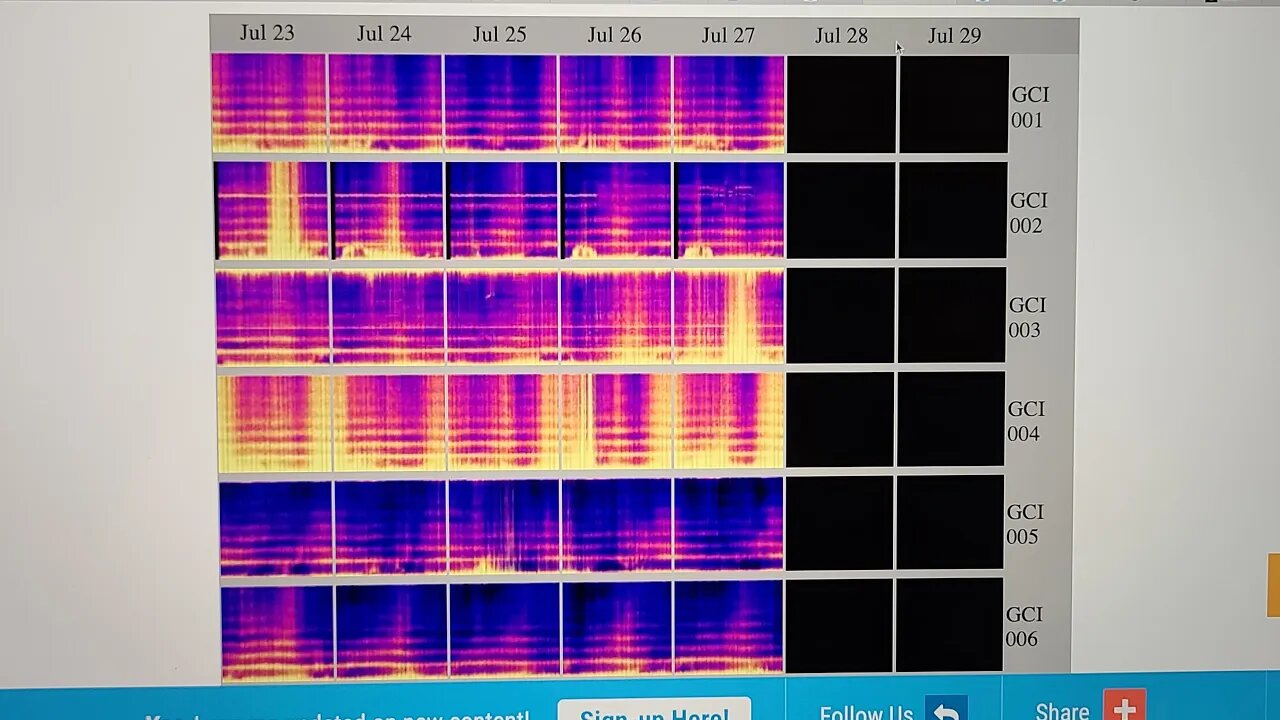The height and width of the screenshot is (720, 1280).
Task: Open GCI 004 spectrogram for Jul 27
Action: pos(730,421)
